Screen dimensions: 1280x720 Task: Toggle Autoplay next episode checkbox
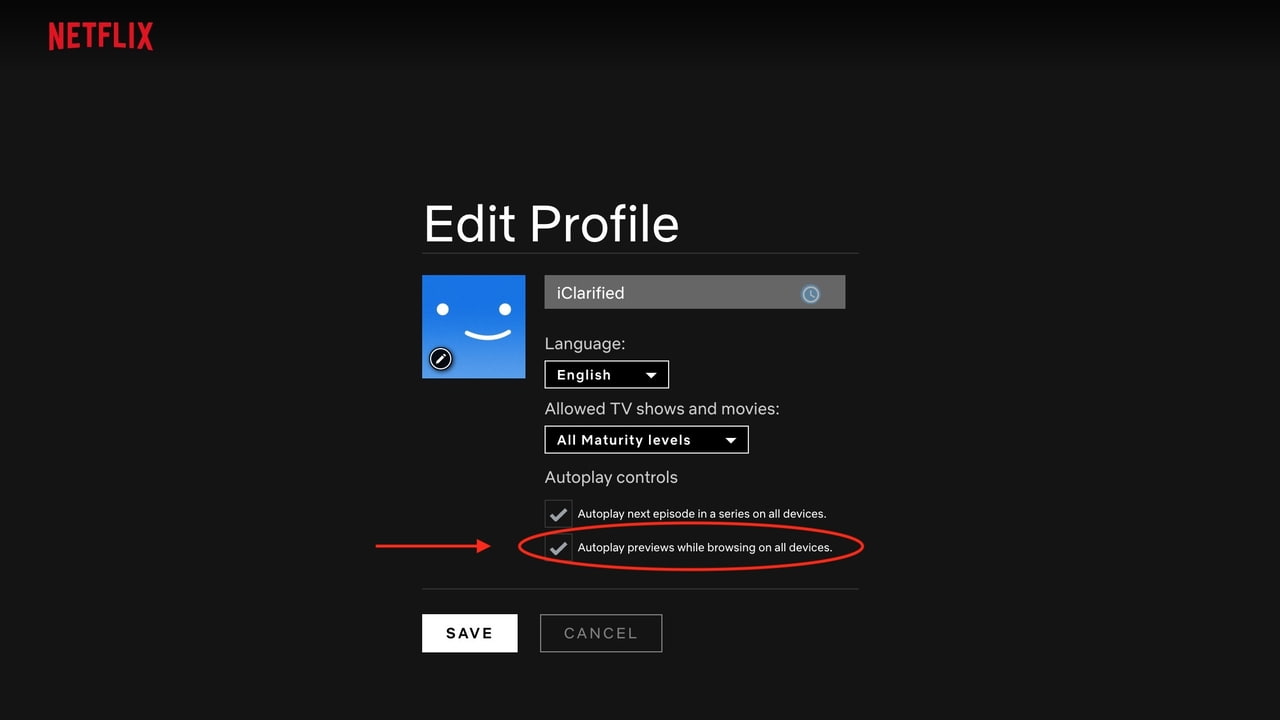tap(558, 514)
